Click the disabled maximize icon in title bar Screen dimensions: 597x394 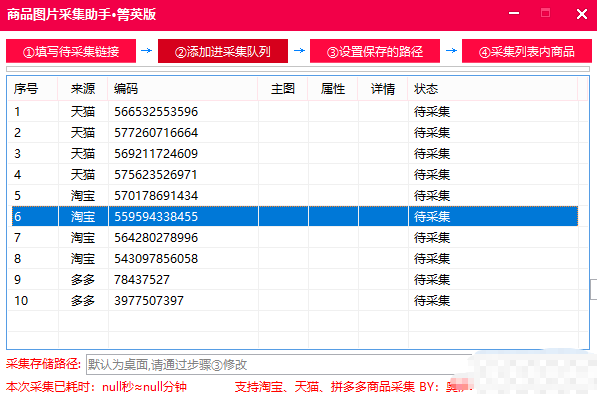(x=545, y=13)
